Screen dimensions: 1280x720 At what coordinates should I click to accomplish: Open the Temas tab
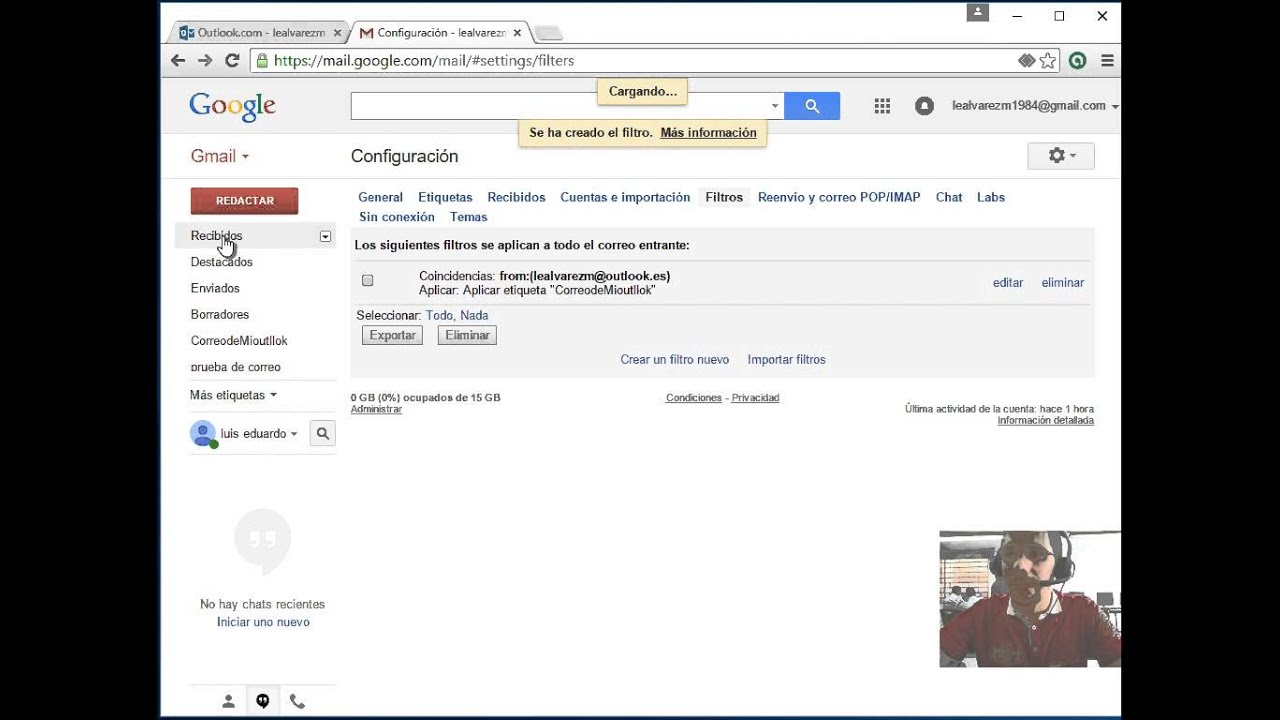coord(468,217)
